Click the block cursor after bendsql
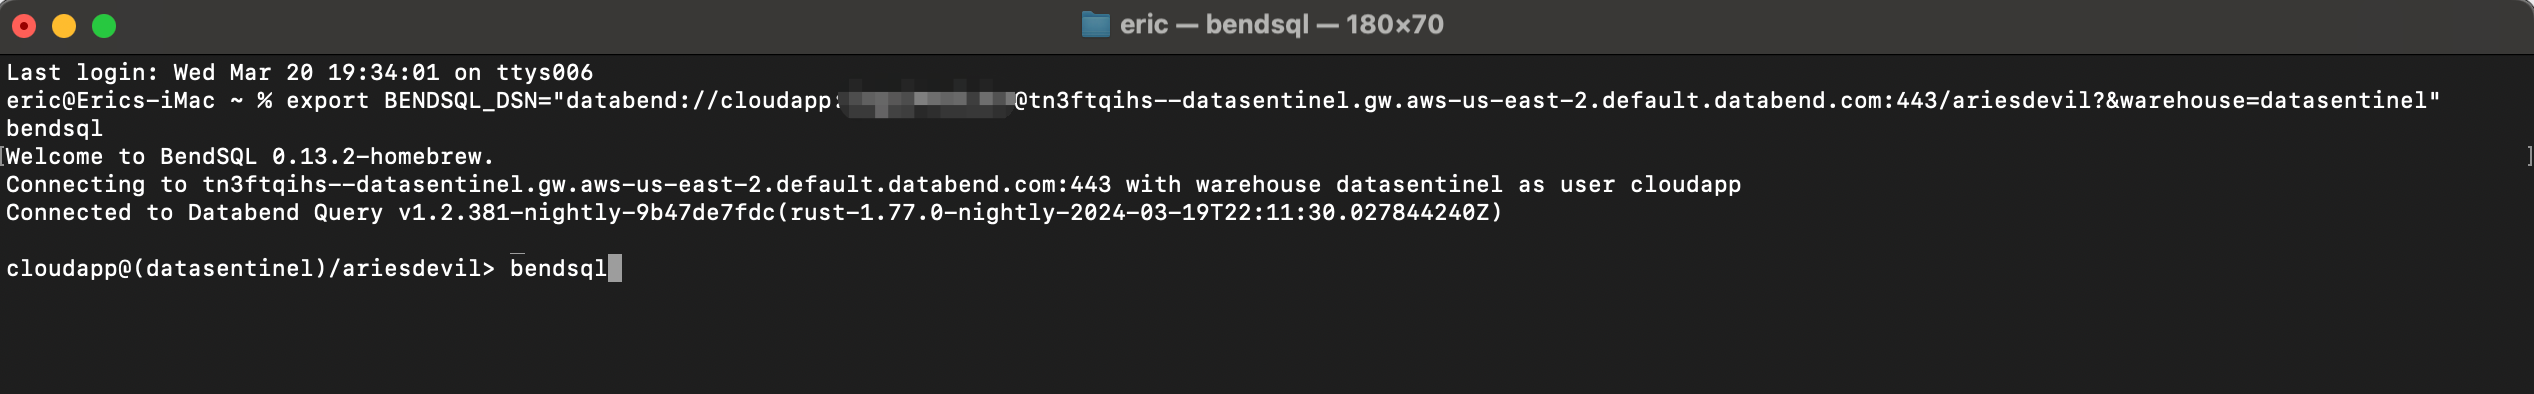This screenshot has width=2534, height=394. pos(615,268)
